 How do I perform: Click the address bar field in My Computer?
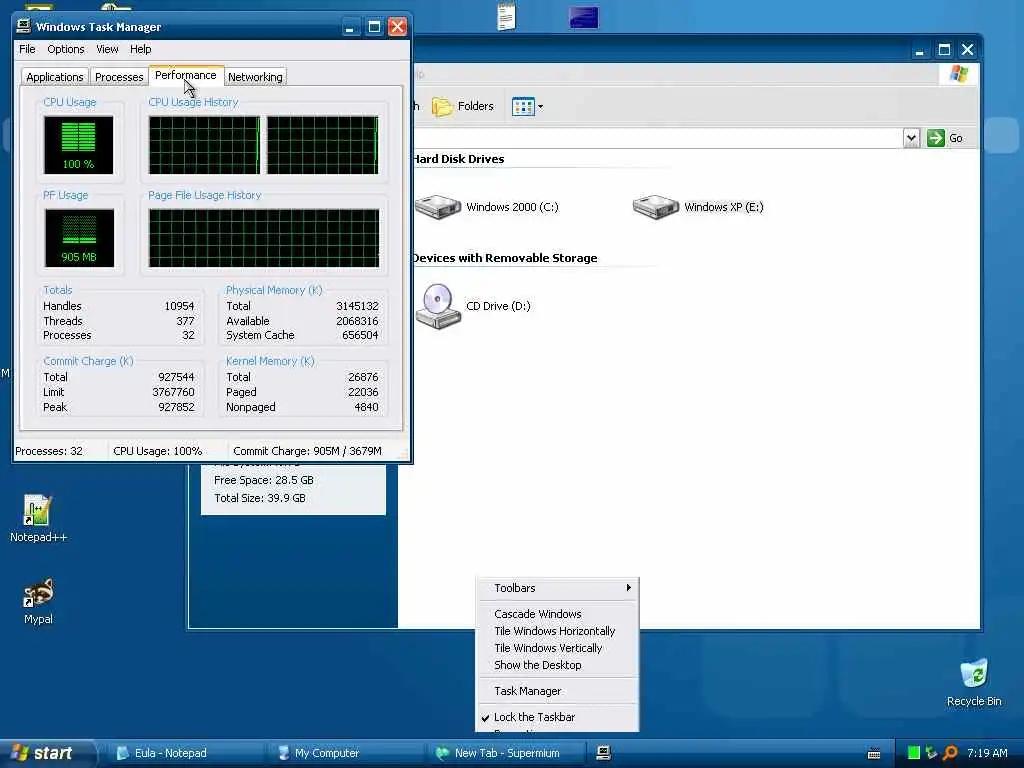658,138
